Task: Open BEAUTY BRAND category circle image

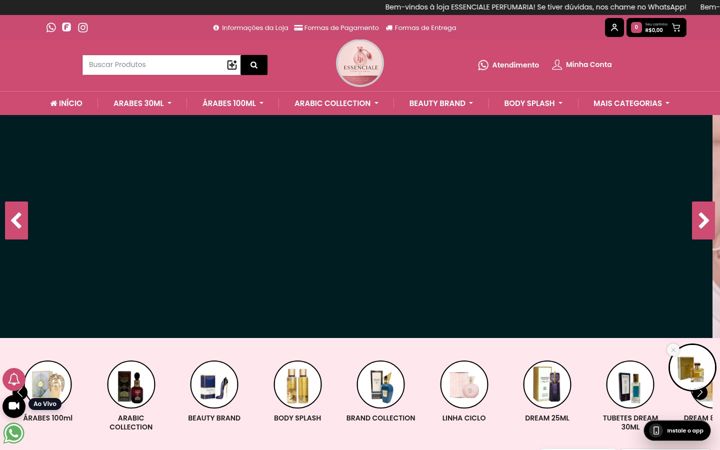Action: 214,384
